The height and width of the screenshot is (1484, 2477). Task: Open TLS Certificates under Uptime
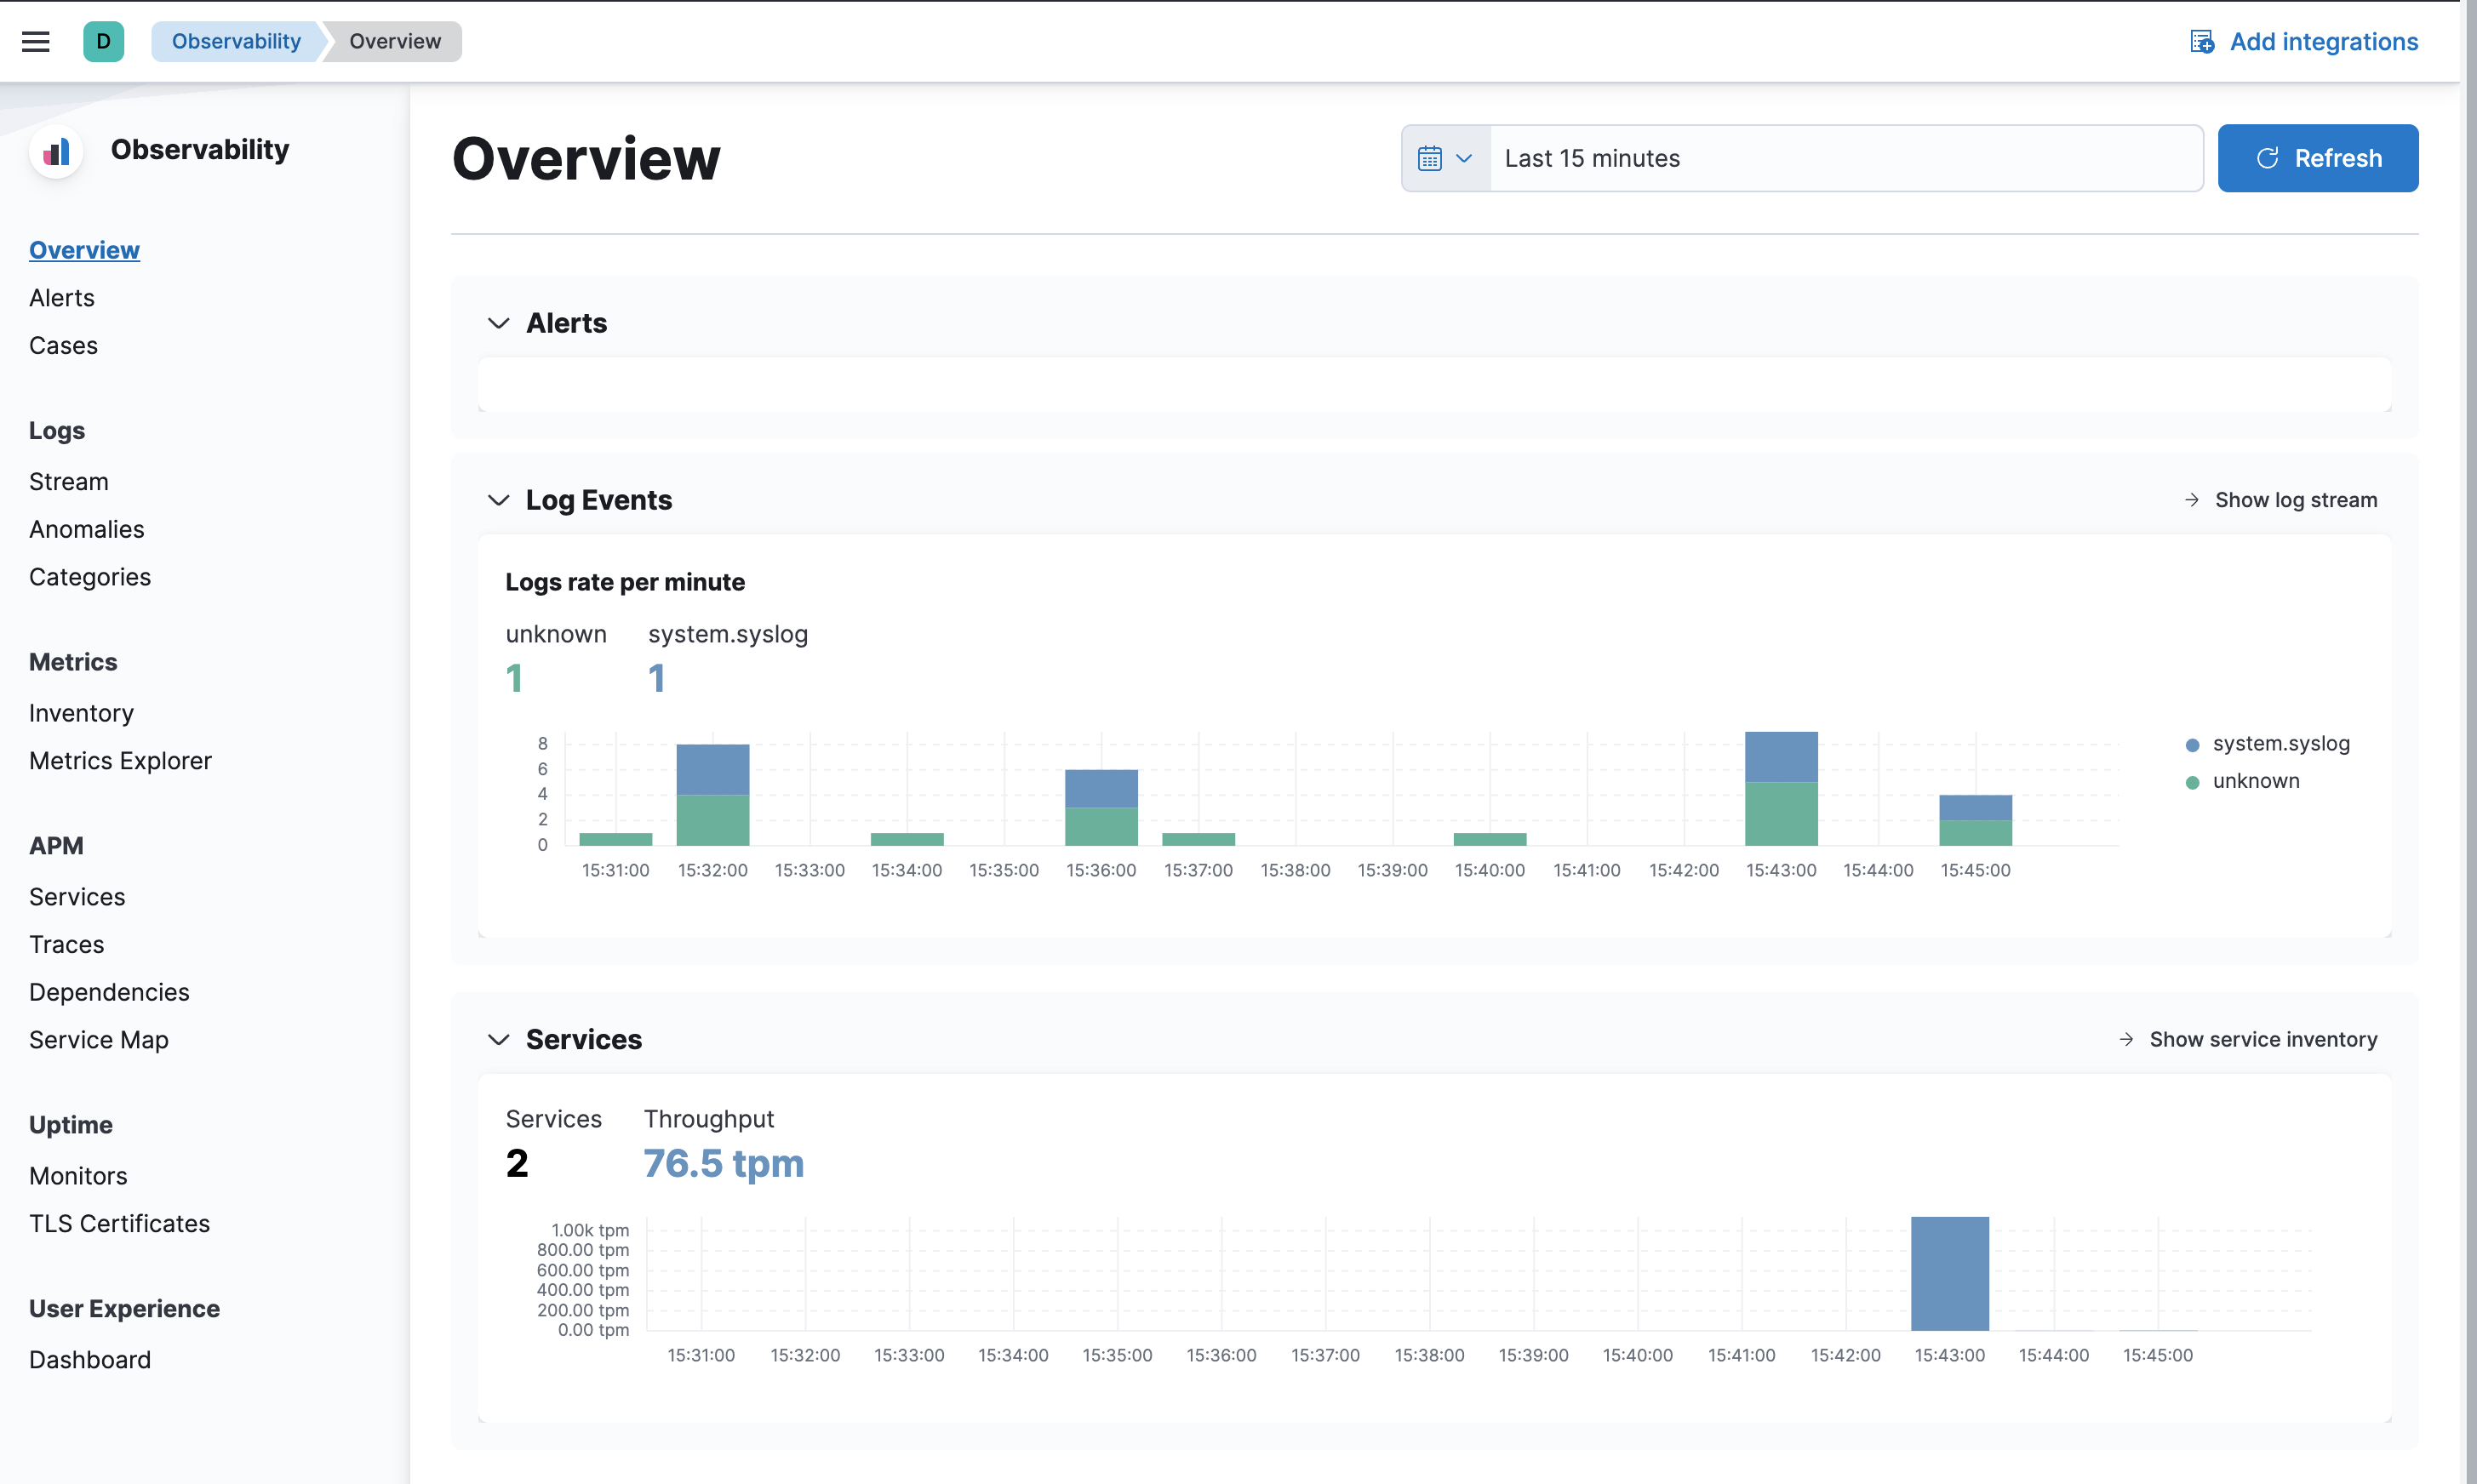(x=119, y=1223)
